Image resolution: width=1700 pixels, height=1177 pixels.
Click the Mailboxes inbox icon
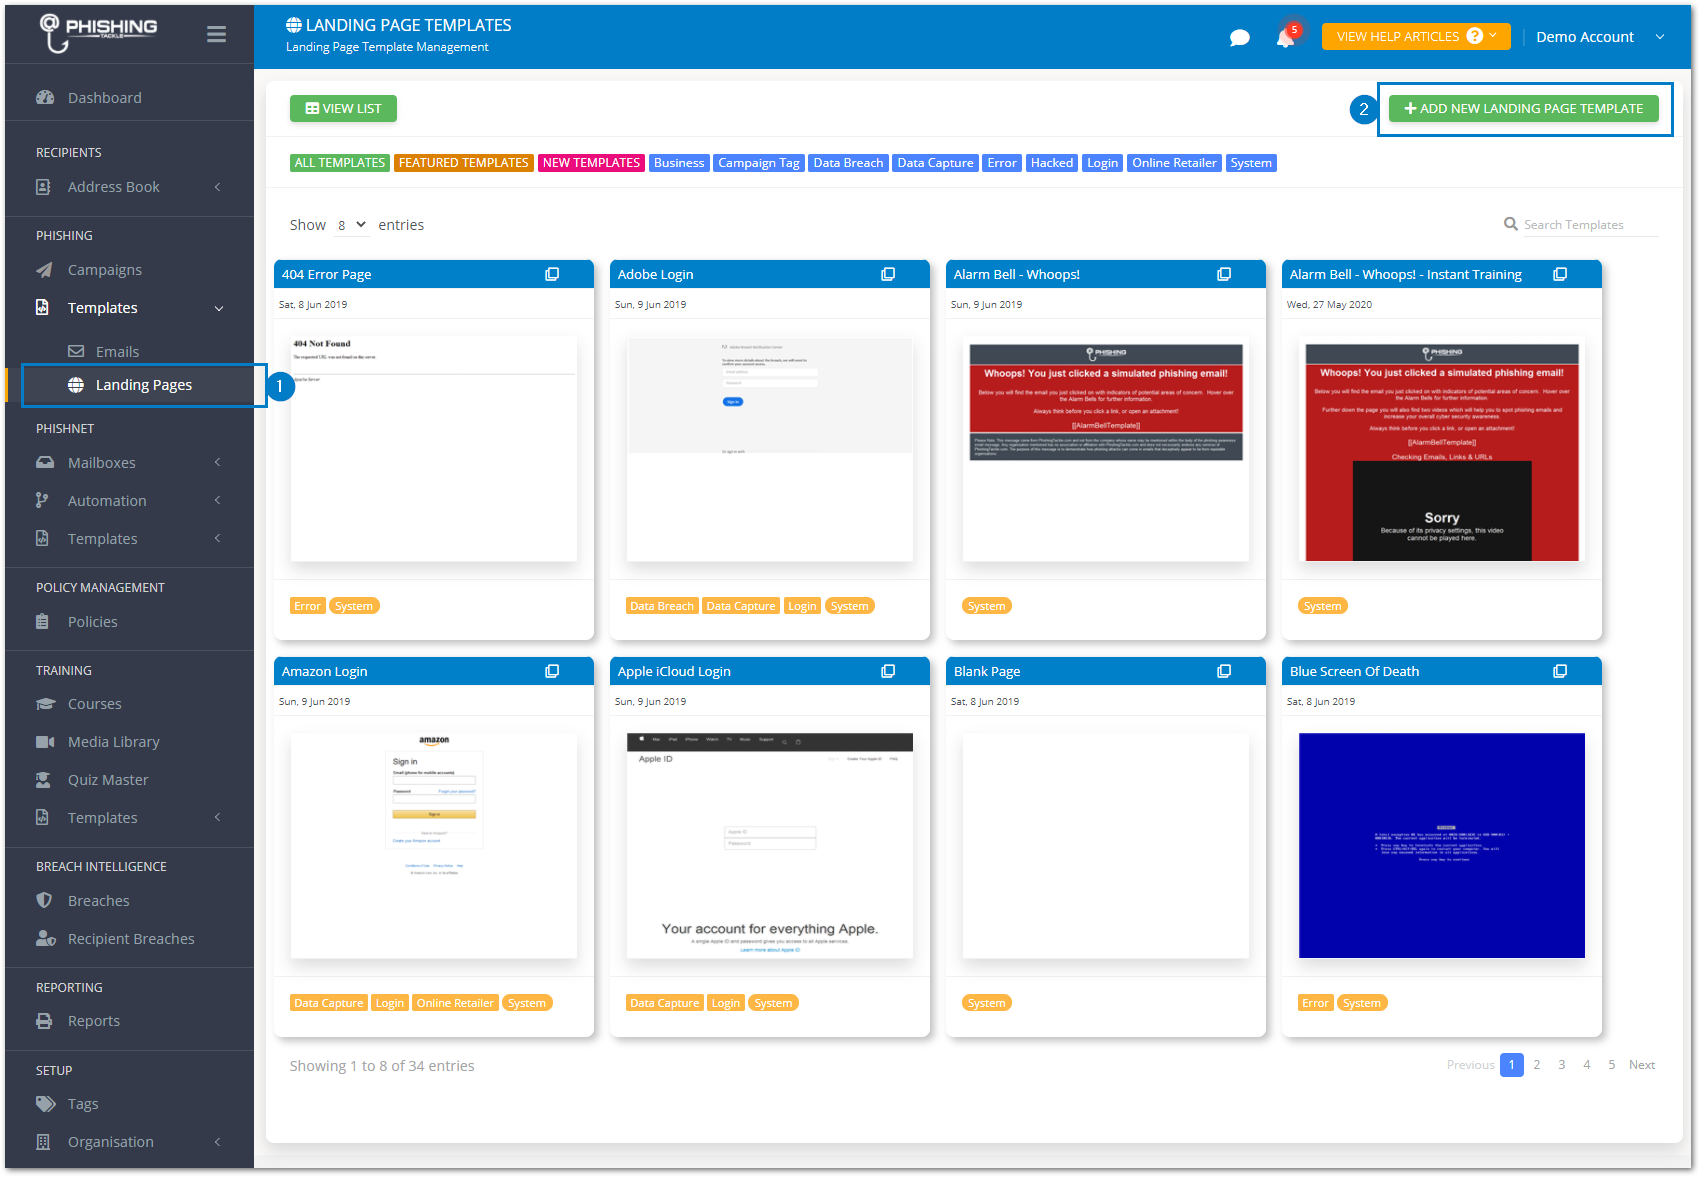click(x=45, y=463)
